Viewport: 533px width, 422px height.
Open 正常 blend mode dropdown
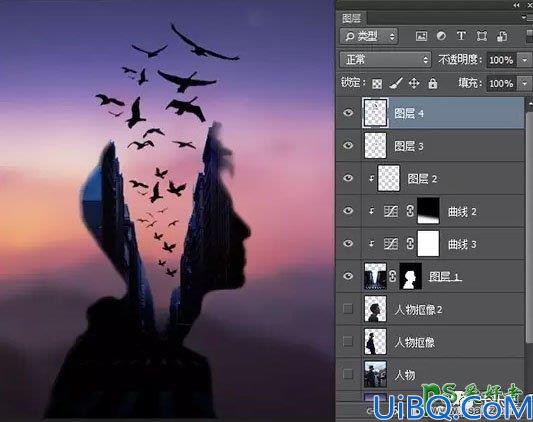385,60
